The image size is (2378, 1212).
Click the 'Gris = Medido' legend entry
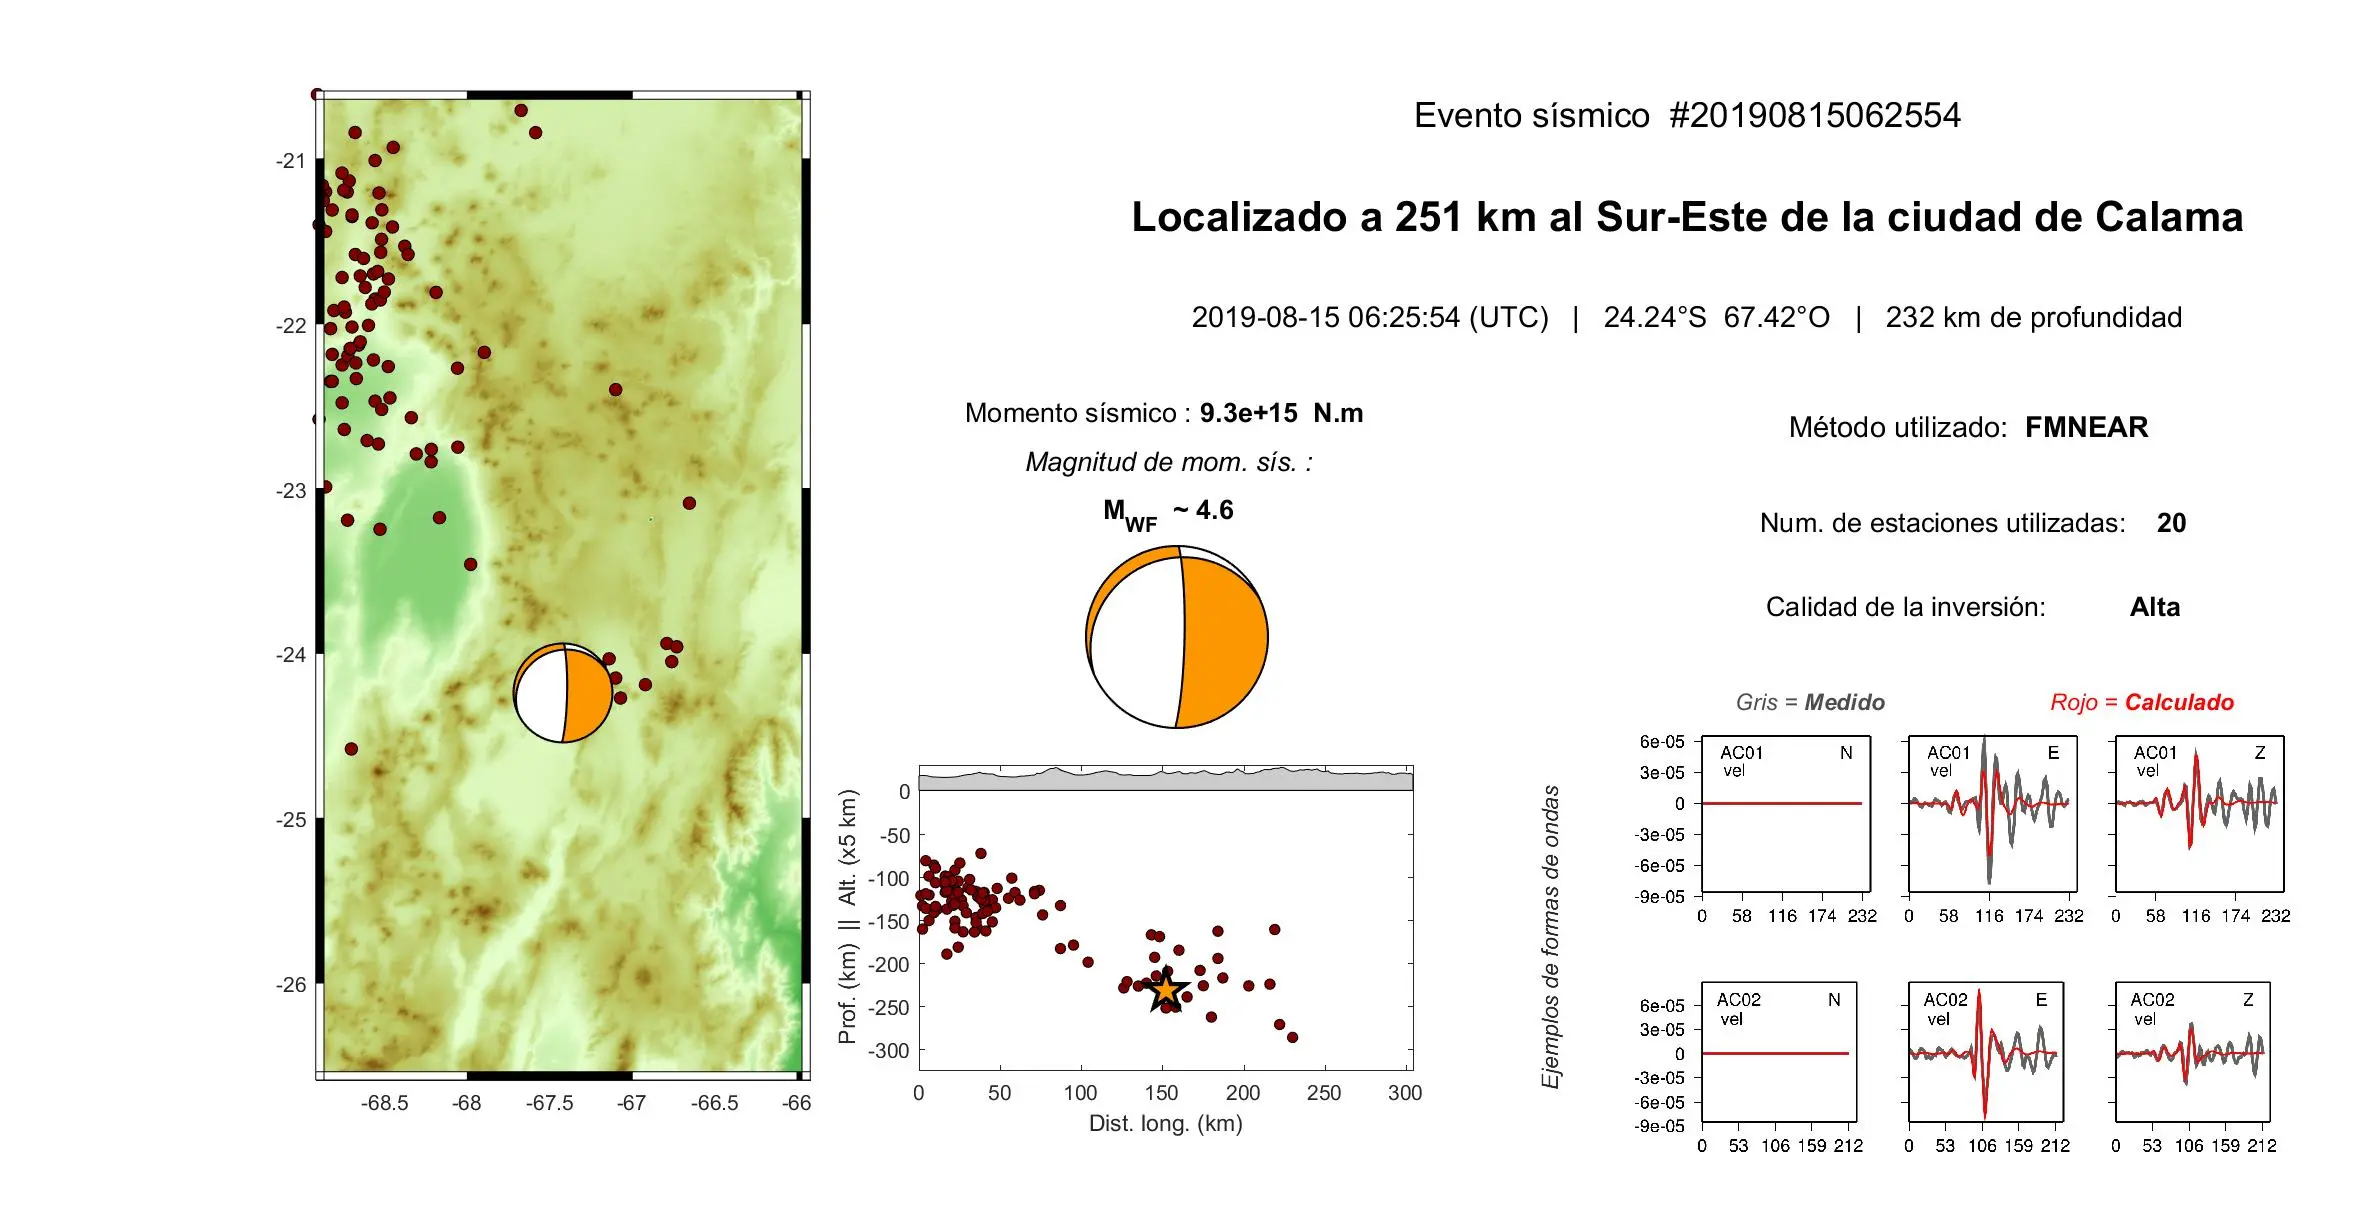point(1810,702)
